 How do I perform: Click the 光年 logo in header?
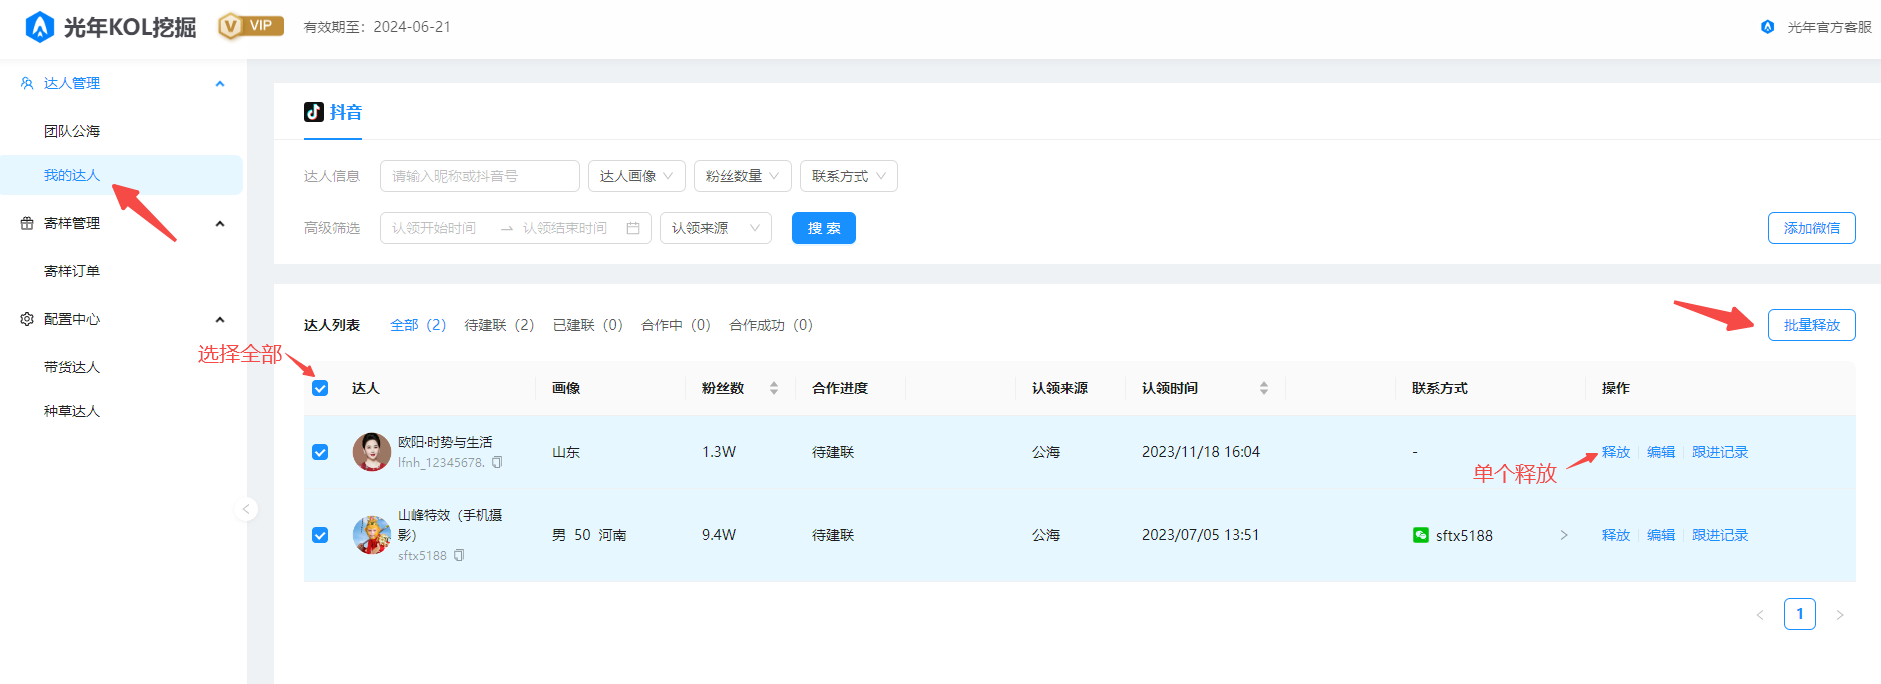click(40, 27)
